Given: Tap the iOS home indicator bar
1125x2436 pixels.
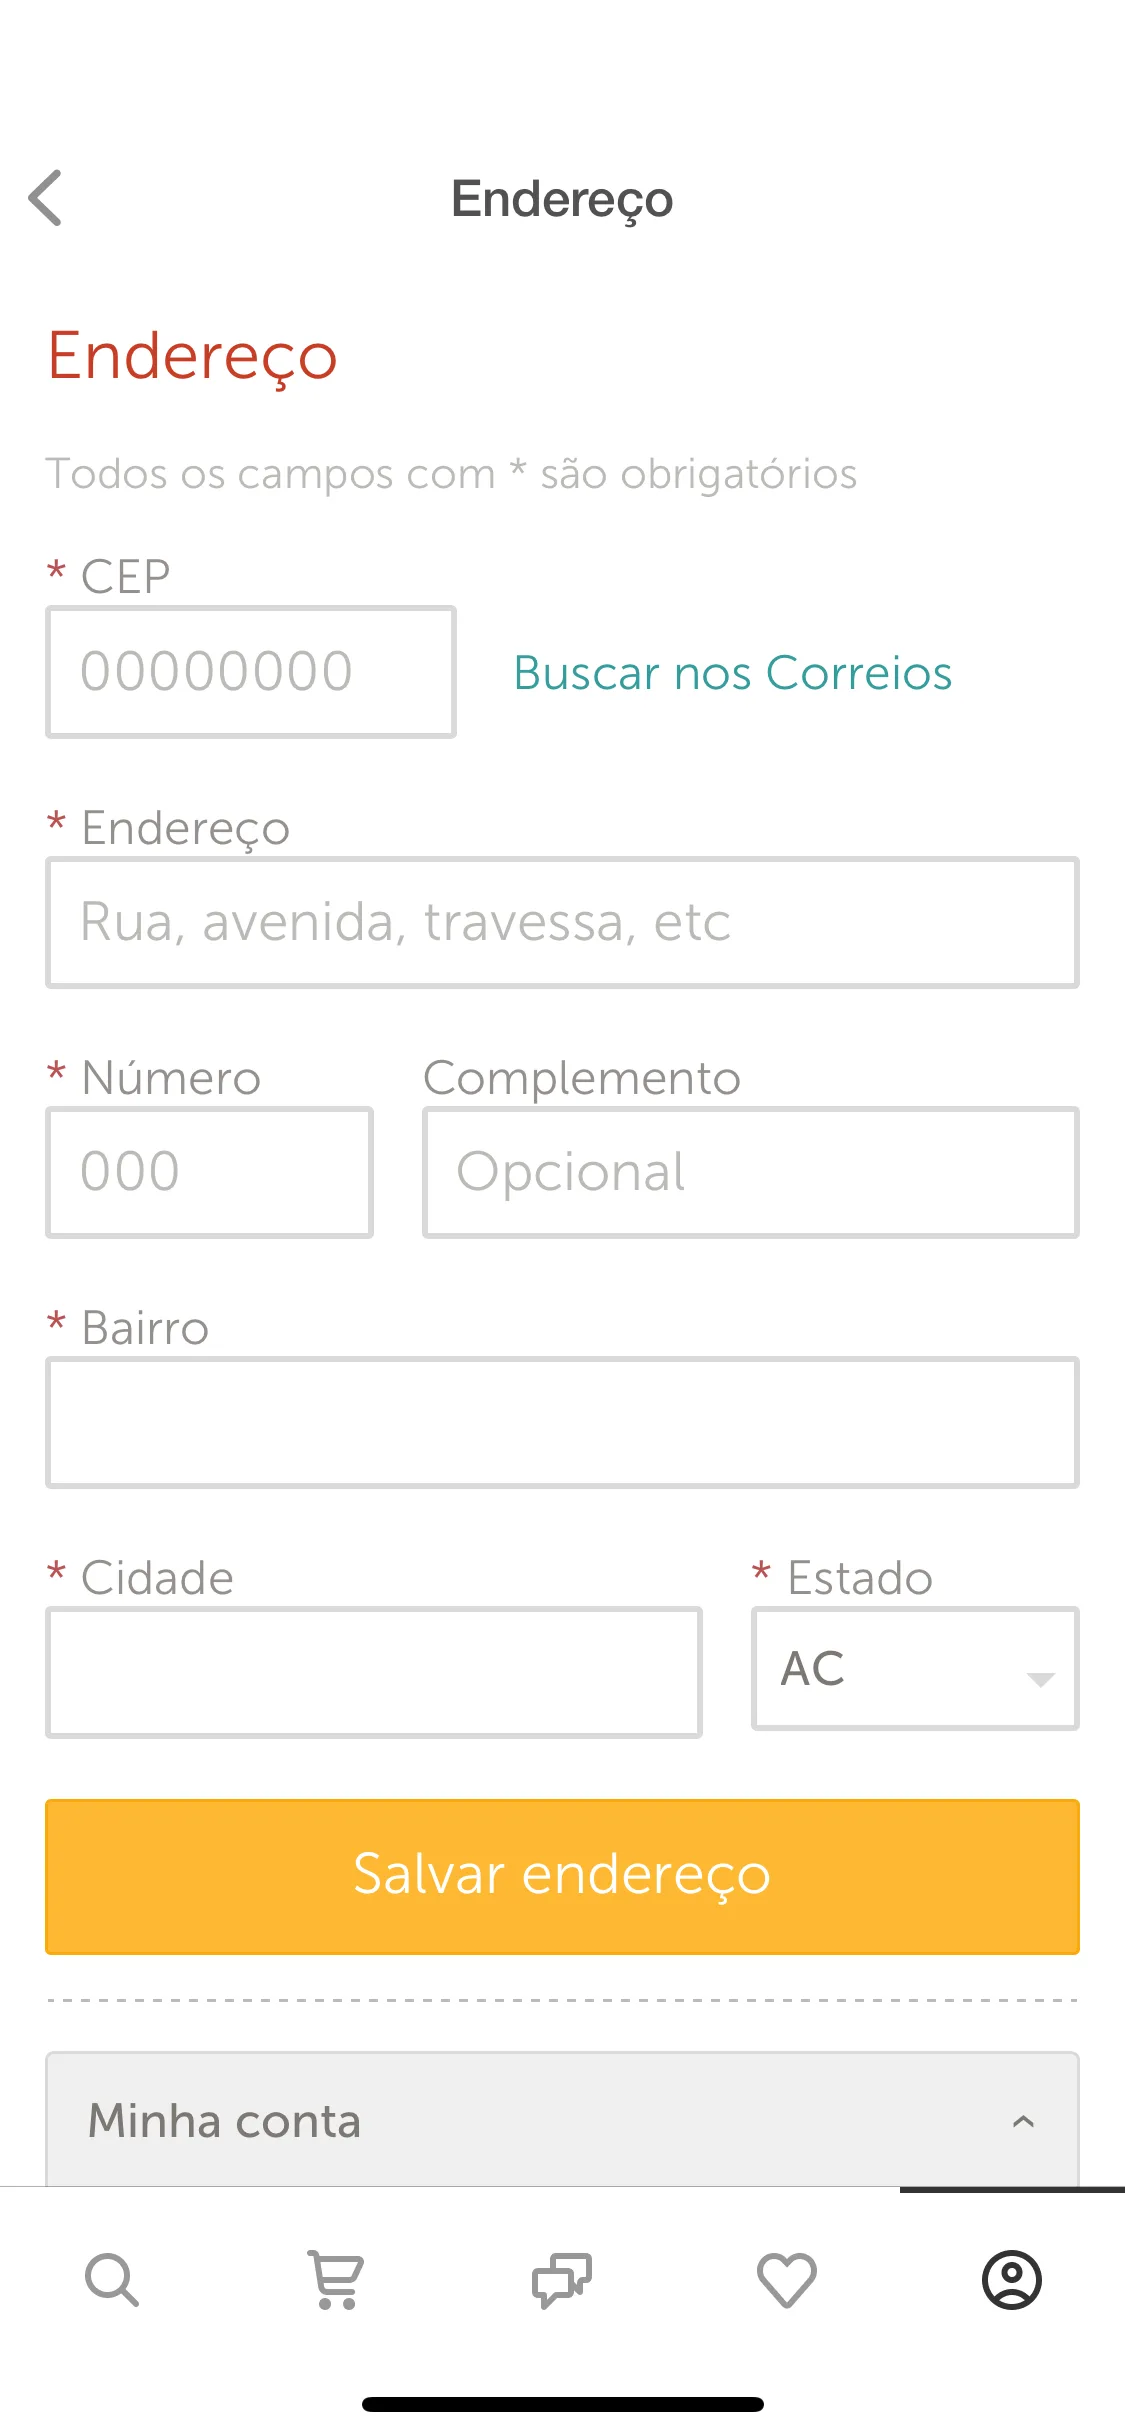Looking at the screenshot, I should coord(562,2404).
